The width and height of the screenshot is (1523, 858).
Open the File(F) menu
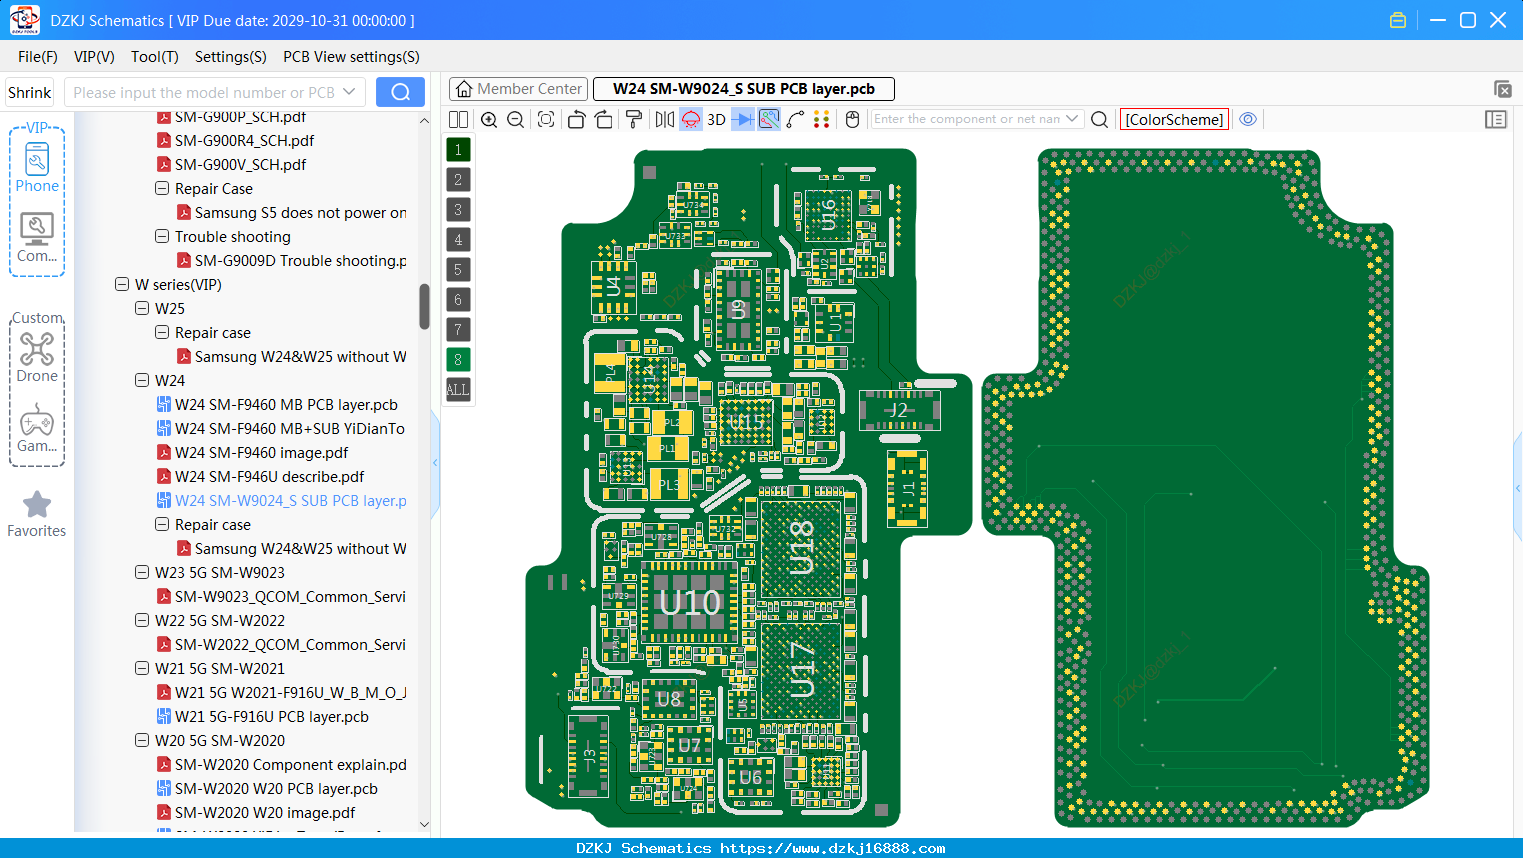tap(38, 57)
